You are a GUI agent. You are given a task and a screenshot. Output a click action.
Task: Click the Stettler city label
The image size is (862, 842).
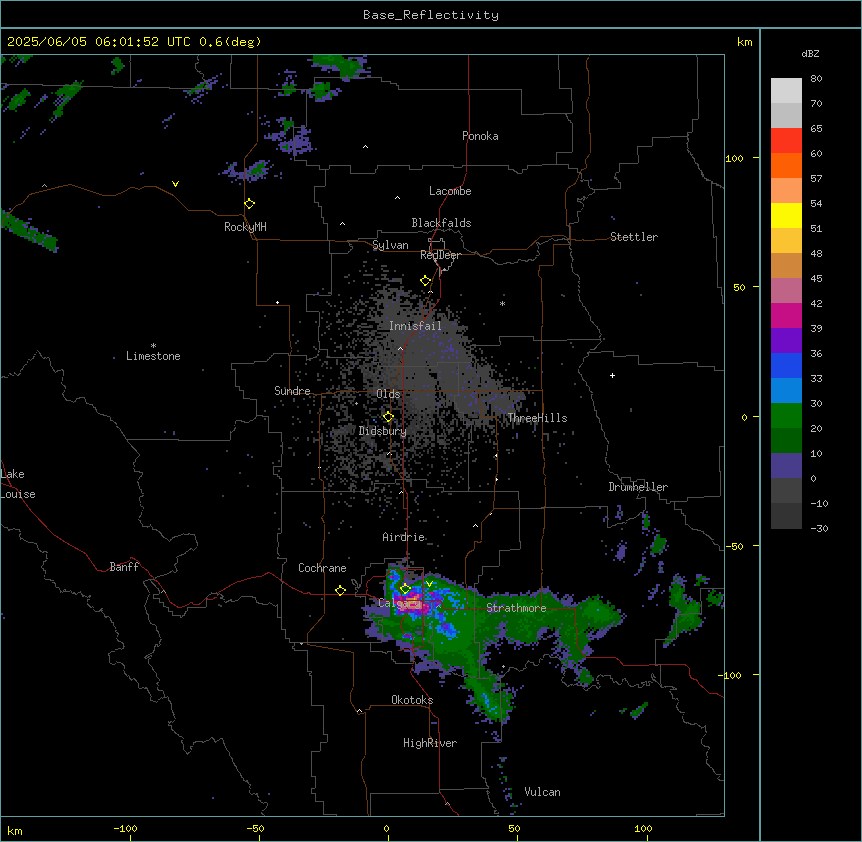click(634, 237)
